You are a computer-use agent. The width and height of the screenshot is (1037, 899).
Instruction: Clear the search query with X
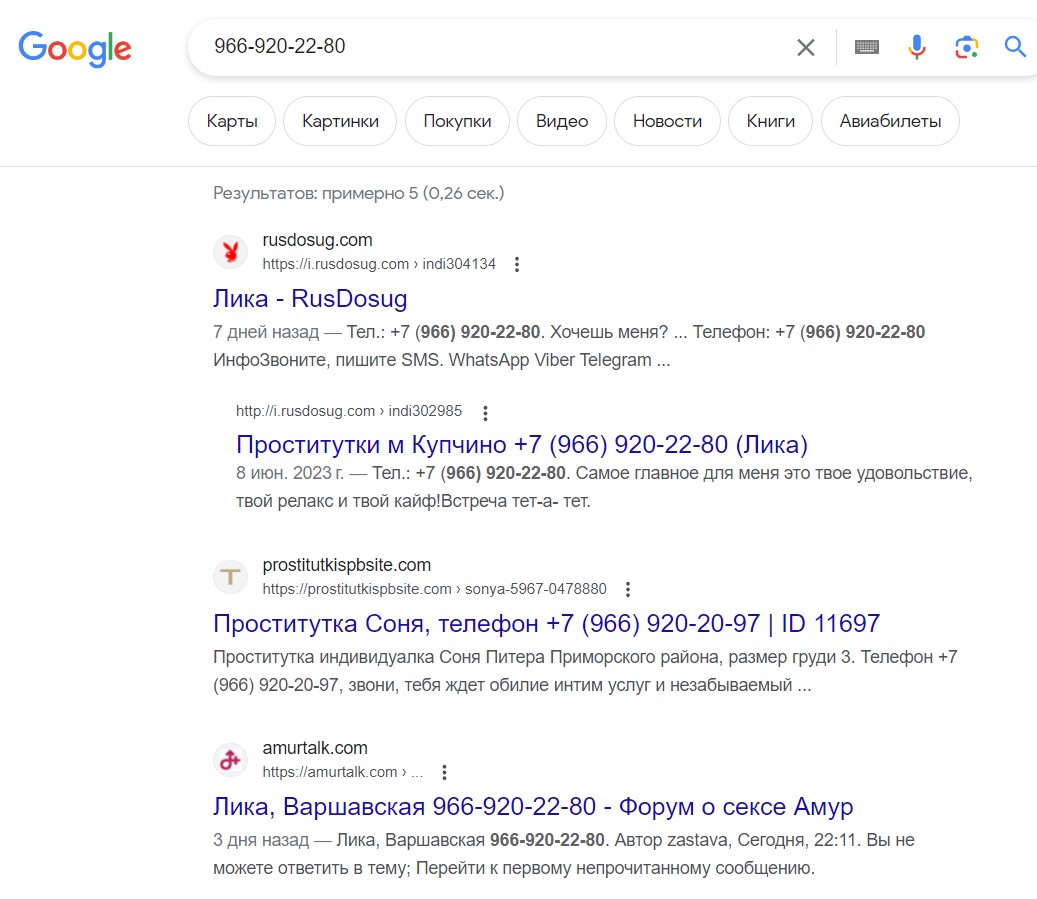tap(806, 47)
